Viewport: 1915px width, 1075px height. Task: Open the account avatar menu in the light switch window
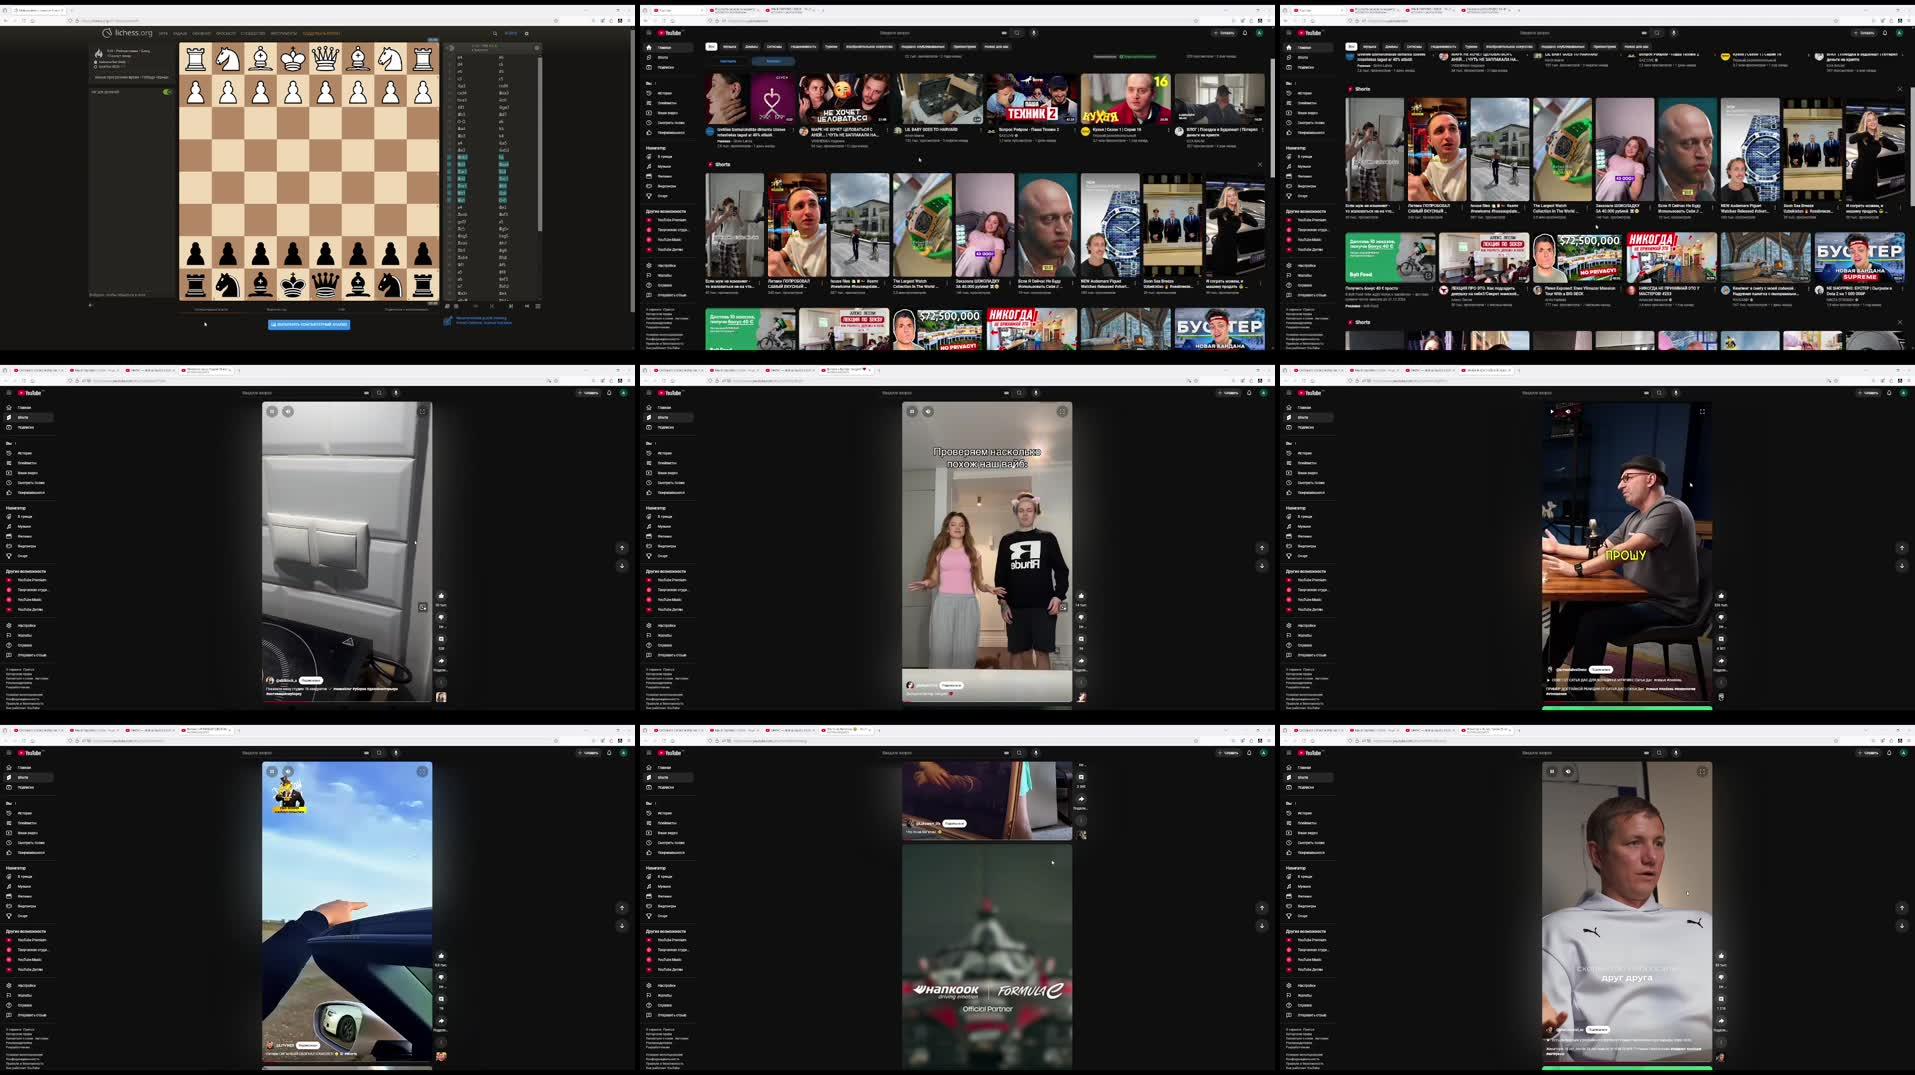click(624, 393)
